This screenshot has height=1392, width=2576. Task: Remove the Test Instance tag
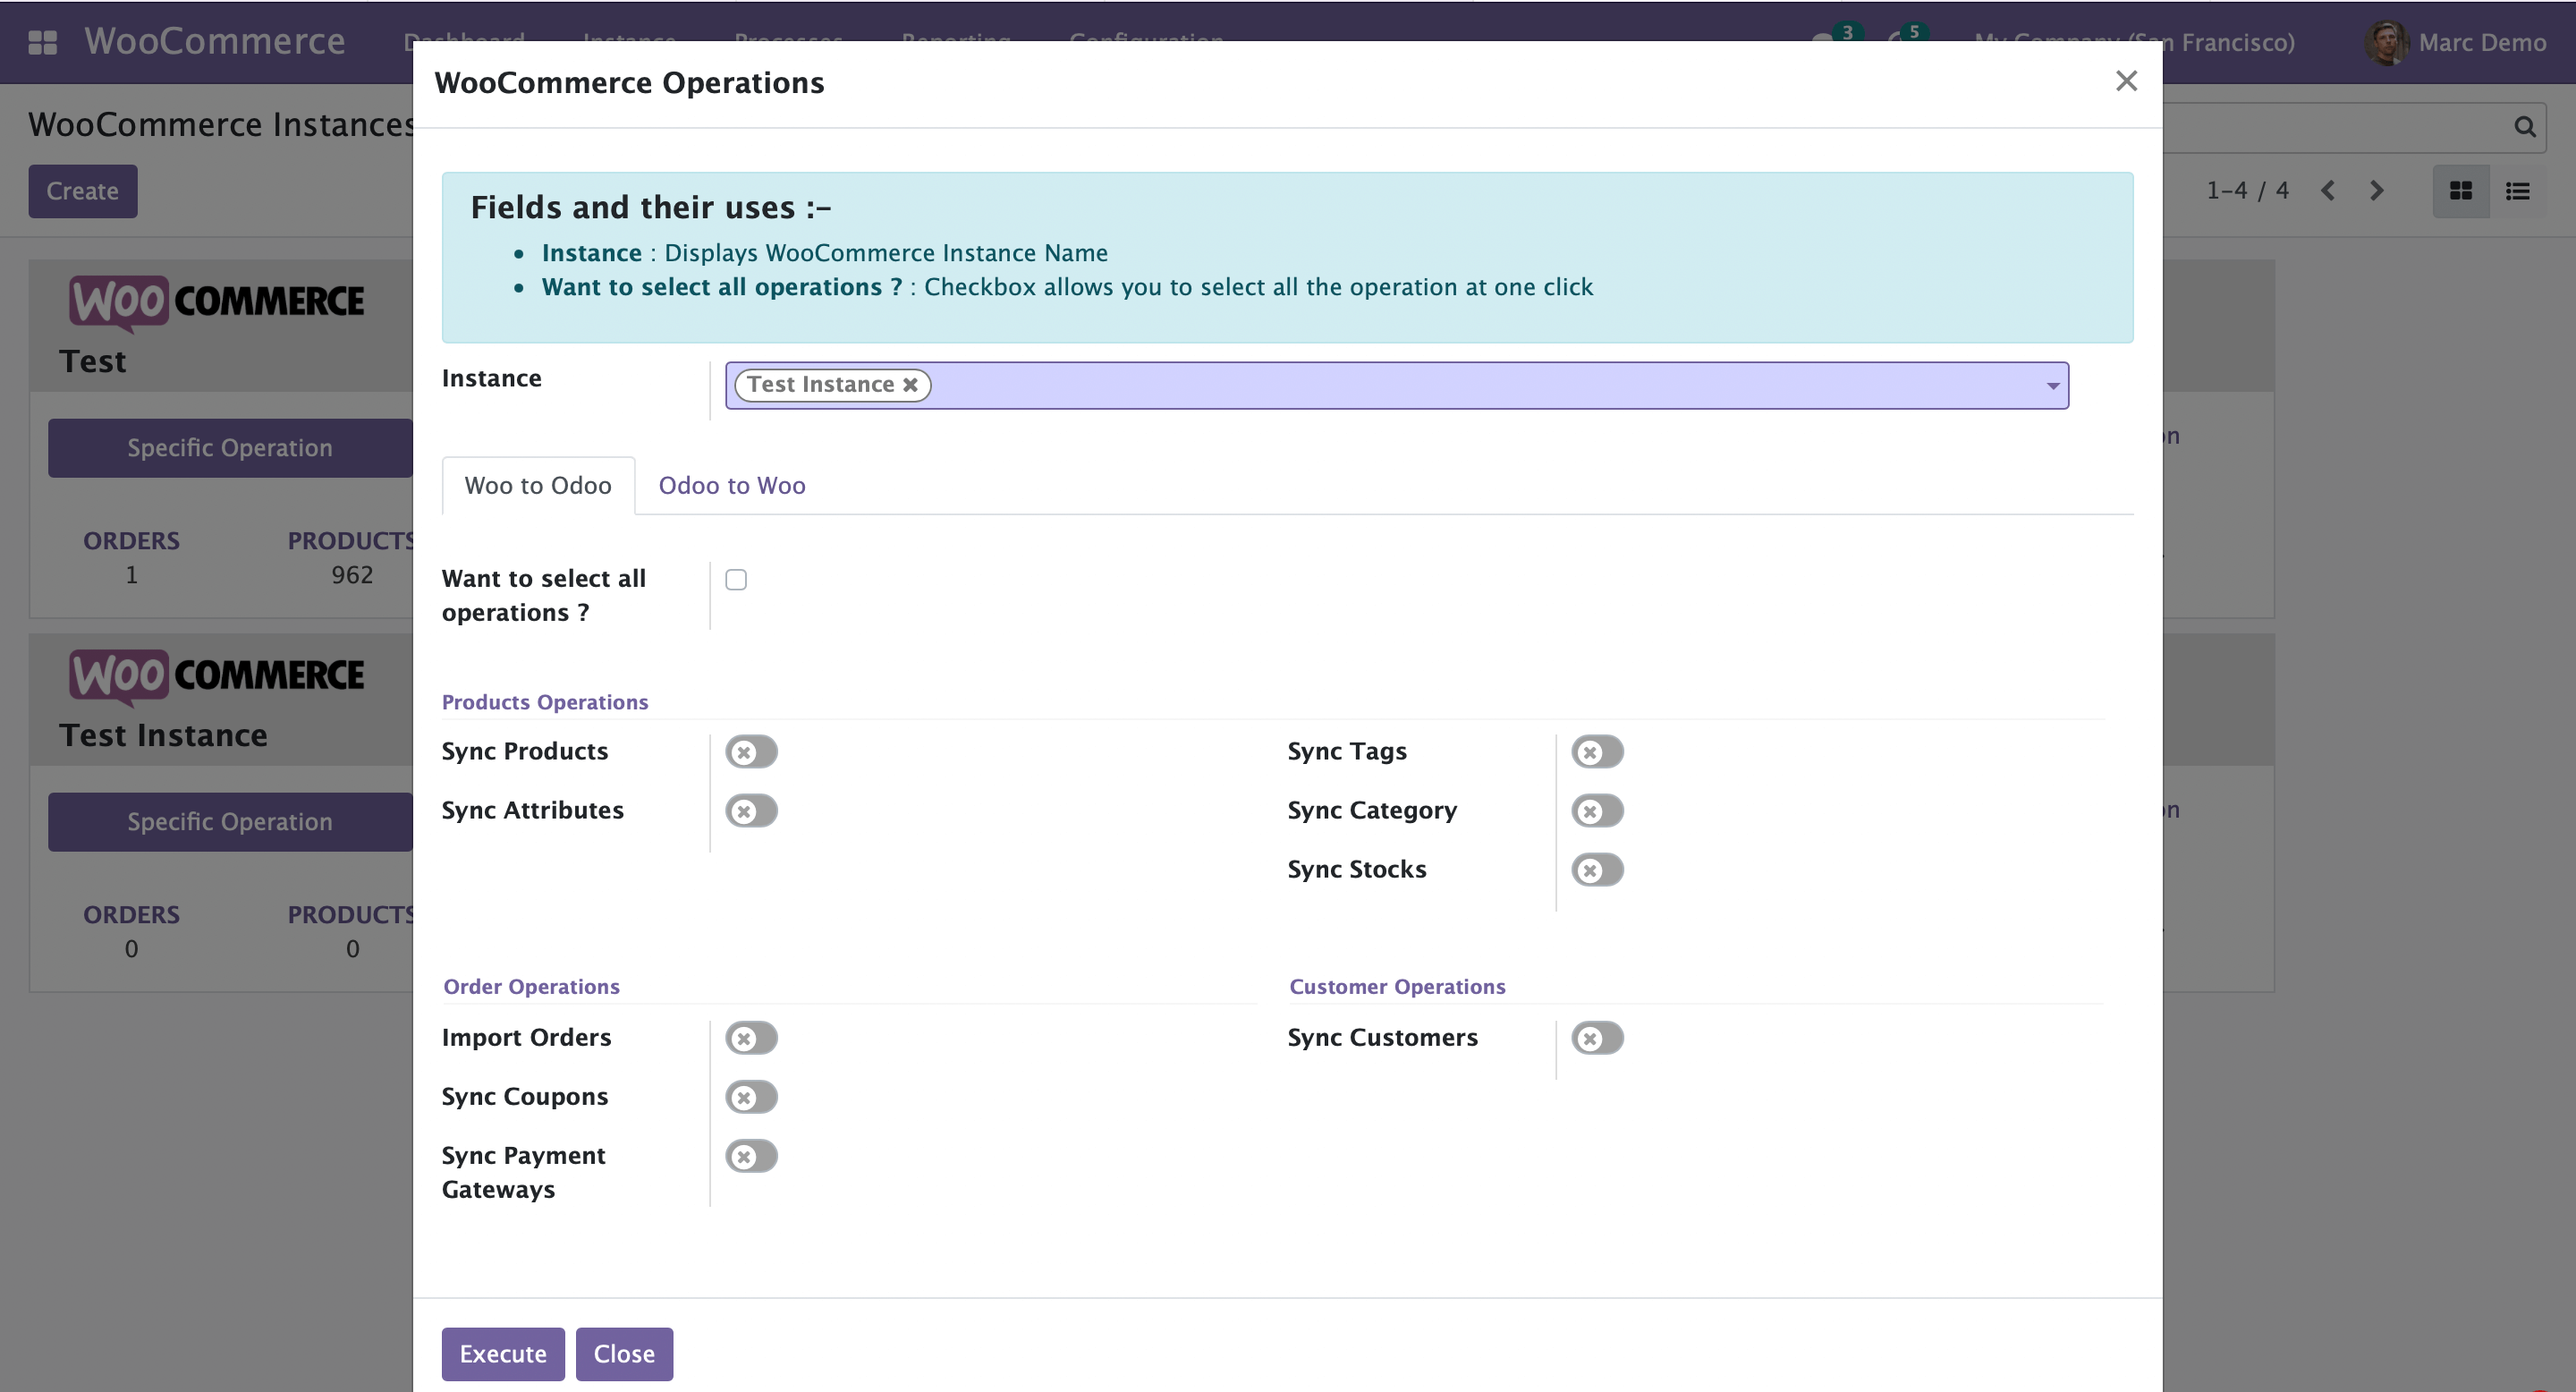(910, 385)
